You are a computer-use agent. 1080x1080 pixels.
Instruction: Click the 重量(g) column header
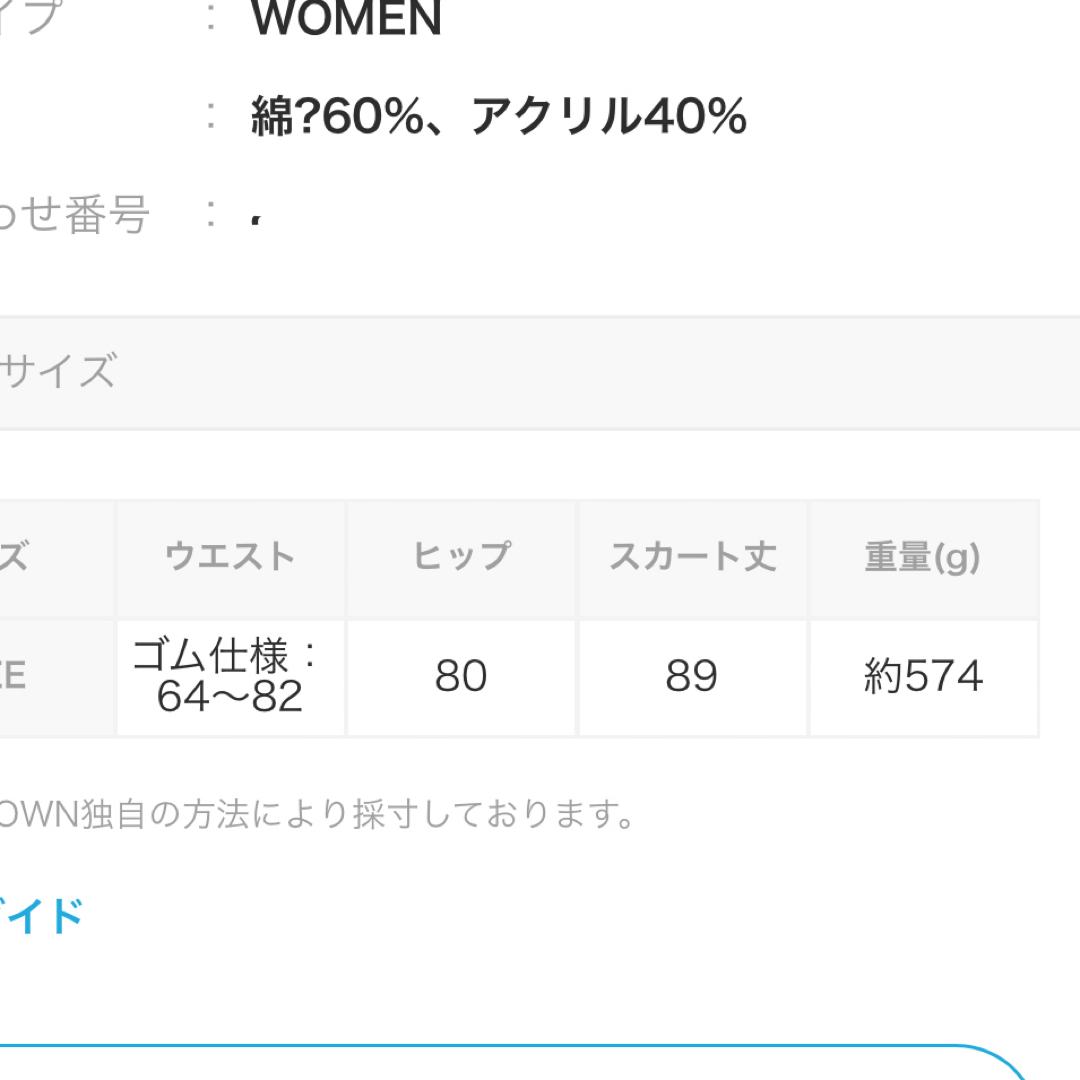924,558
